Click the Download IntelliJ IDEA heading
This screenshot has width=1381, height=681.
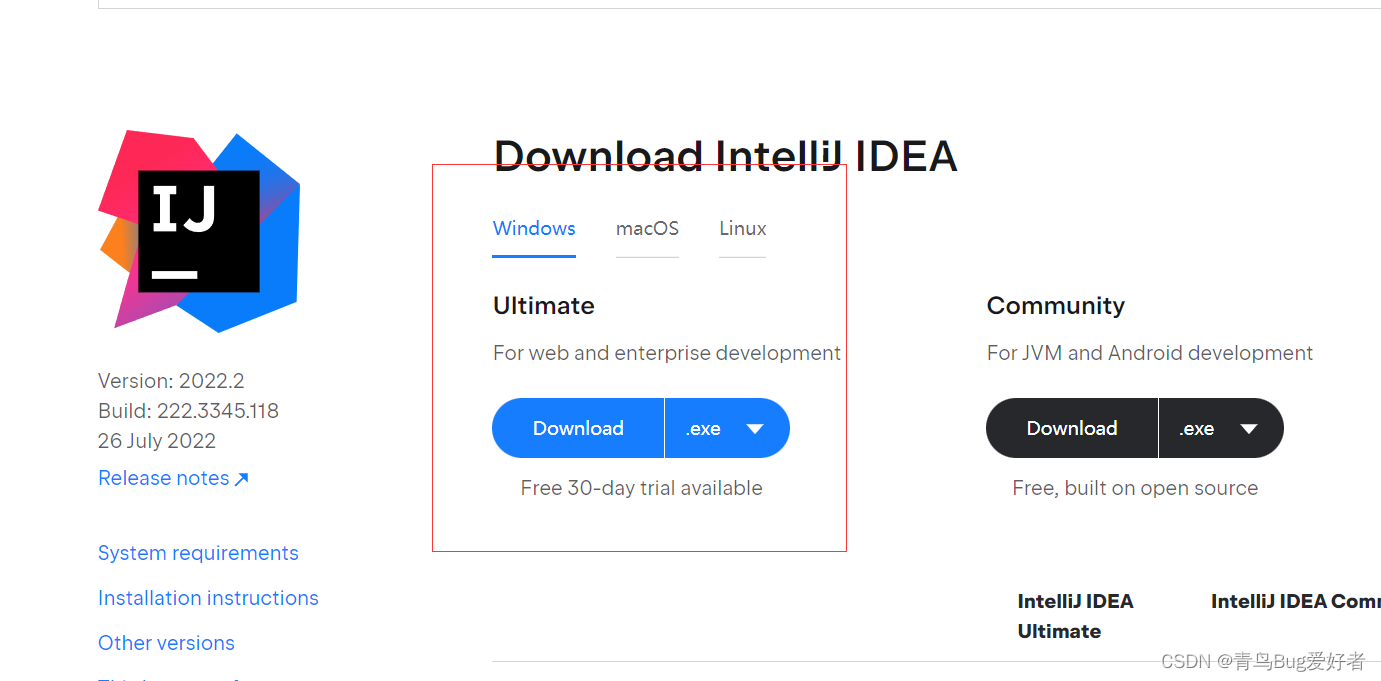725,157
